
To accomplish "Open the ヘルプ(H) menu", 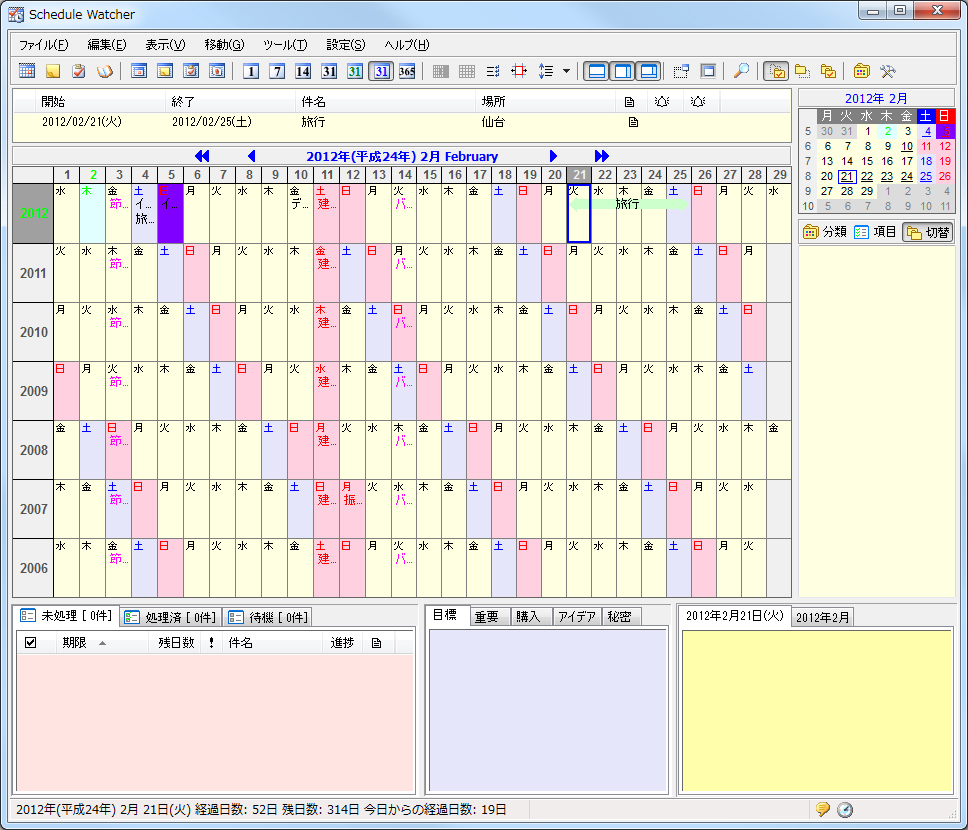I will point(407,44).
